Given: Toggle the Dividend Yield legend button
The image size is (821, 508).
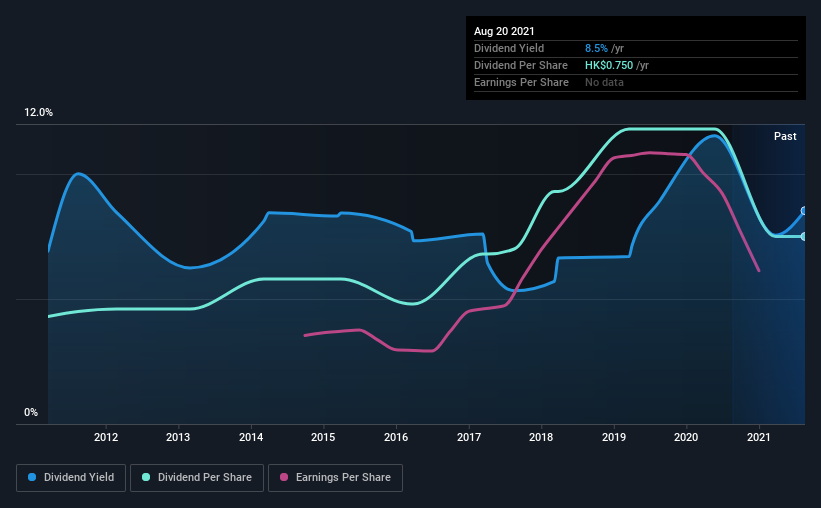Looking at the screenshot, I should 71,478.
